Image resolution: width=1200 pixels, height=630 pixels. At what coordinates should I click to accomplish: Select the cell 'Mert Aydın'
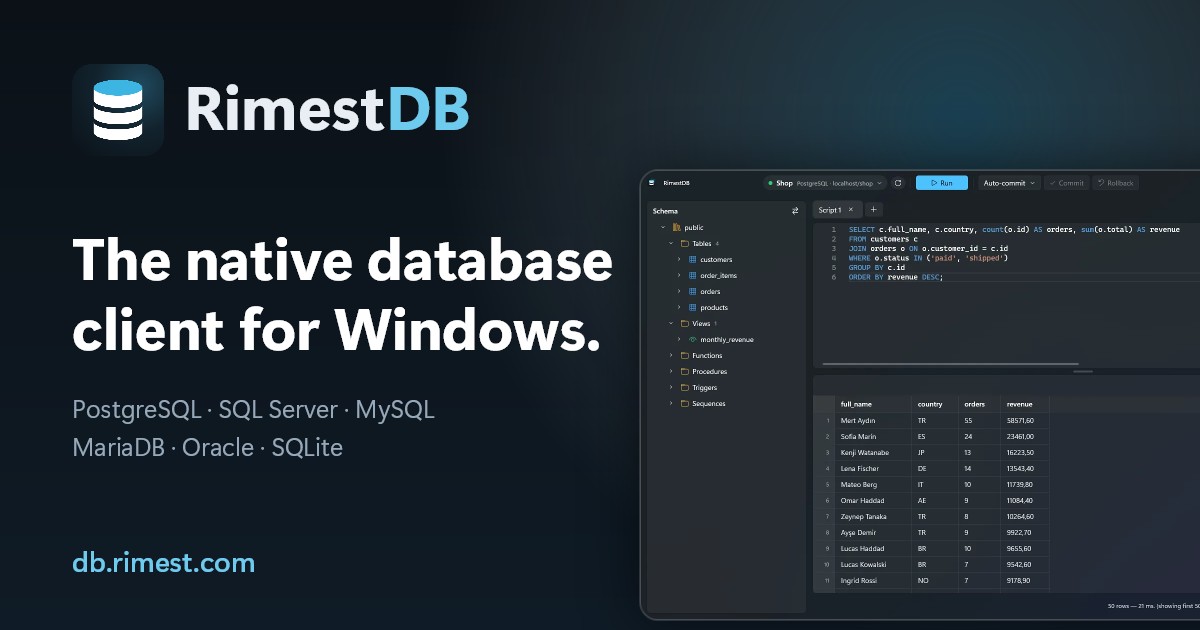(873, 421)
